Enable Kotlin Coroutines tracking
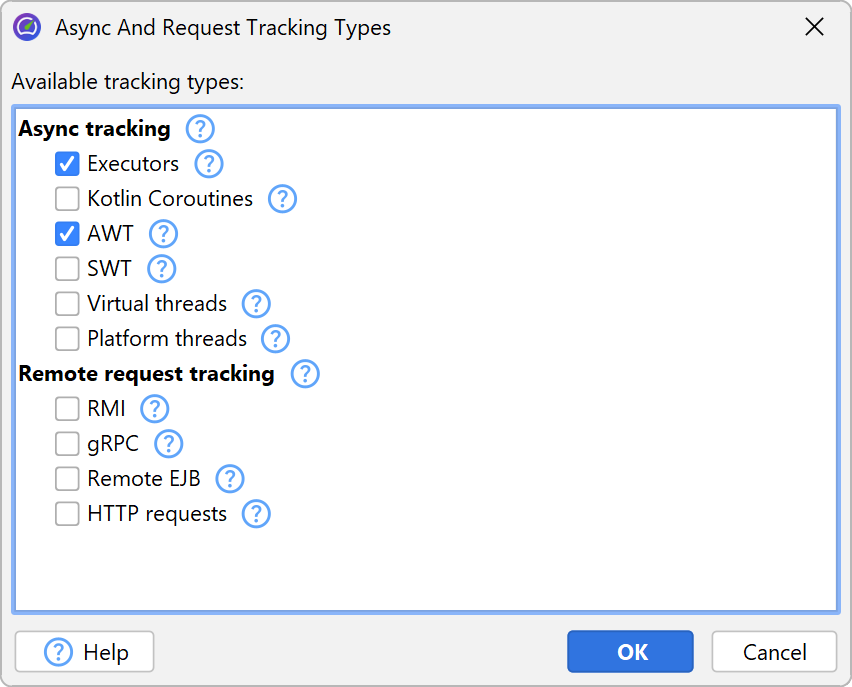 coord(67,199)
